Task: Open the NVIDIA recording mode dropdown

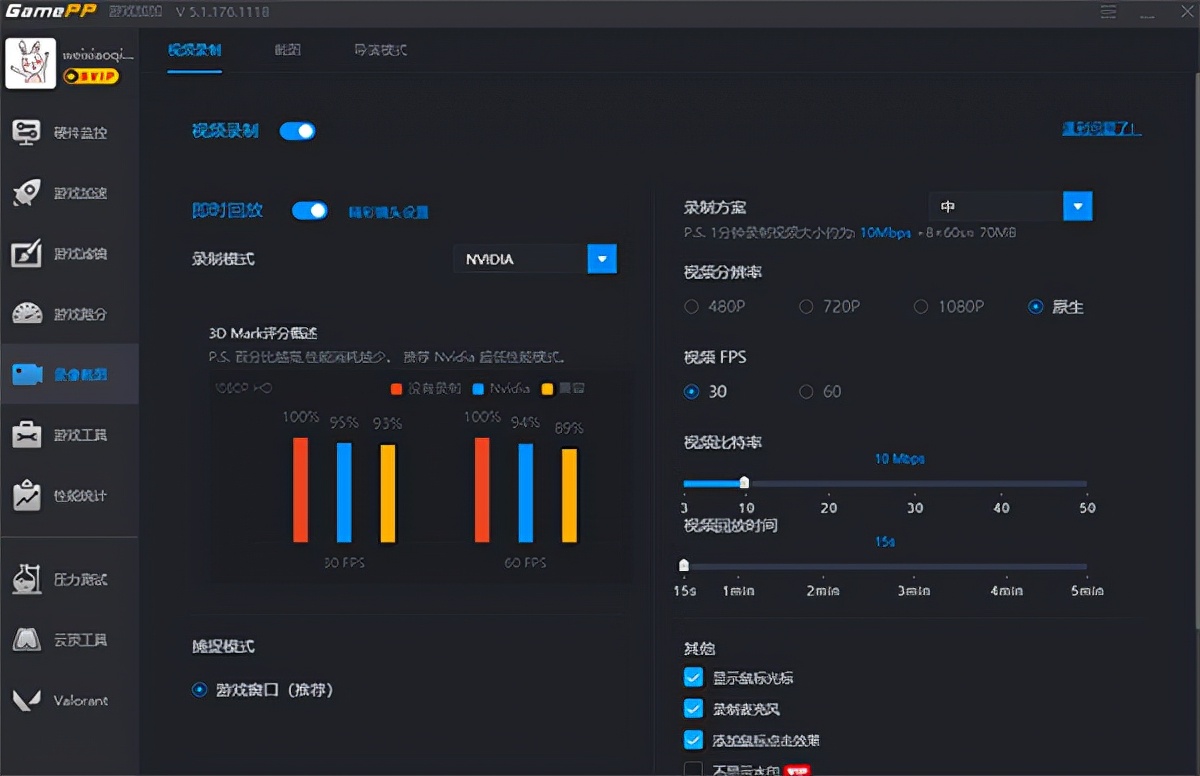Action: click(x=601, y=258)
